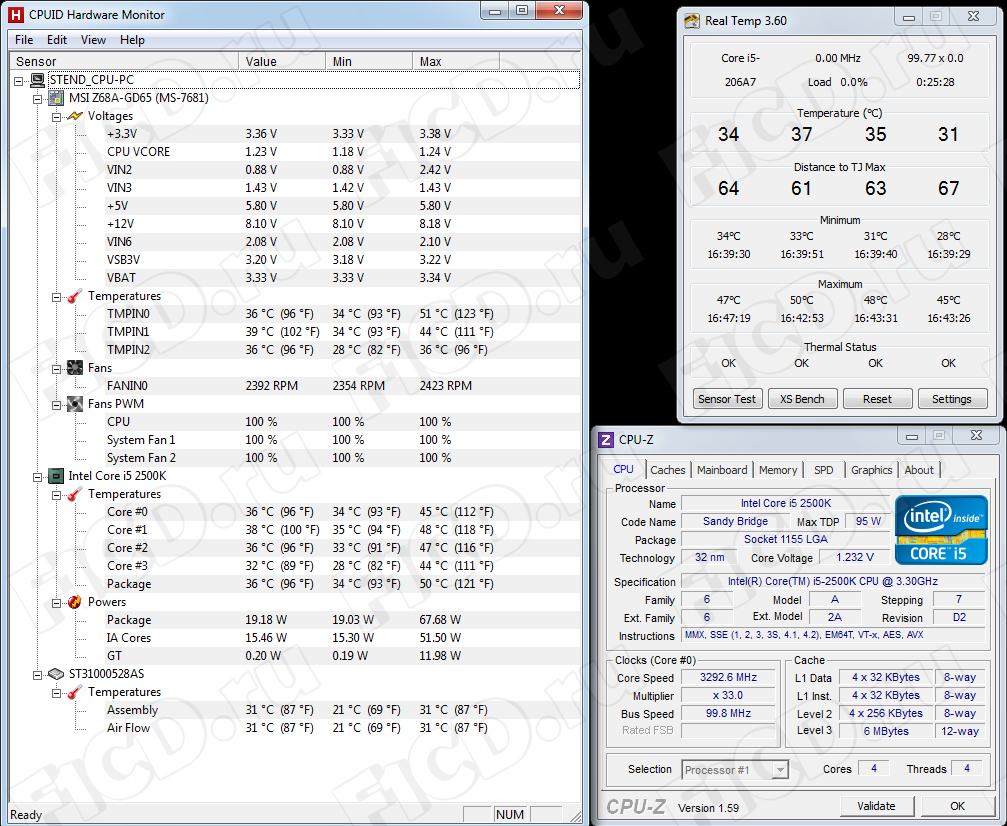Click the Fans PWM icon

tap(75, 404)
